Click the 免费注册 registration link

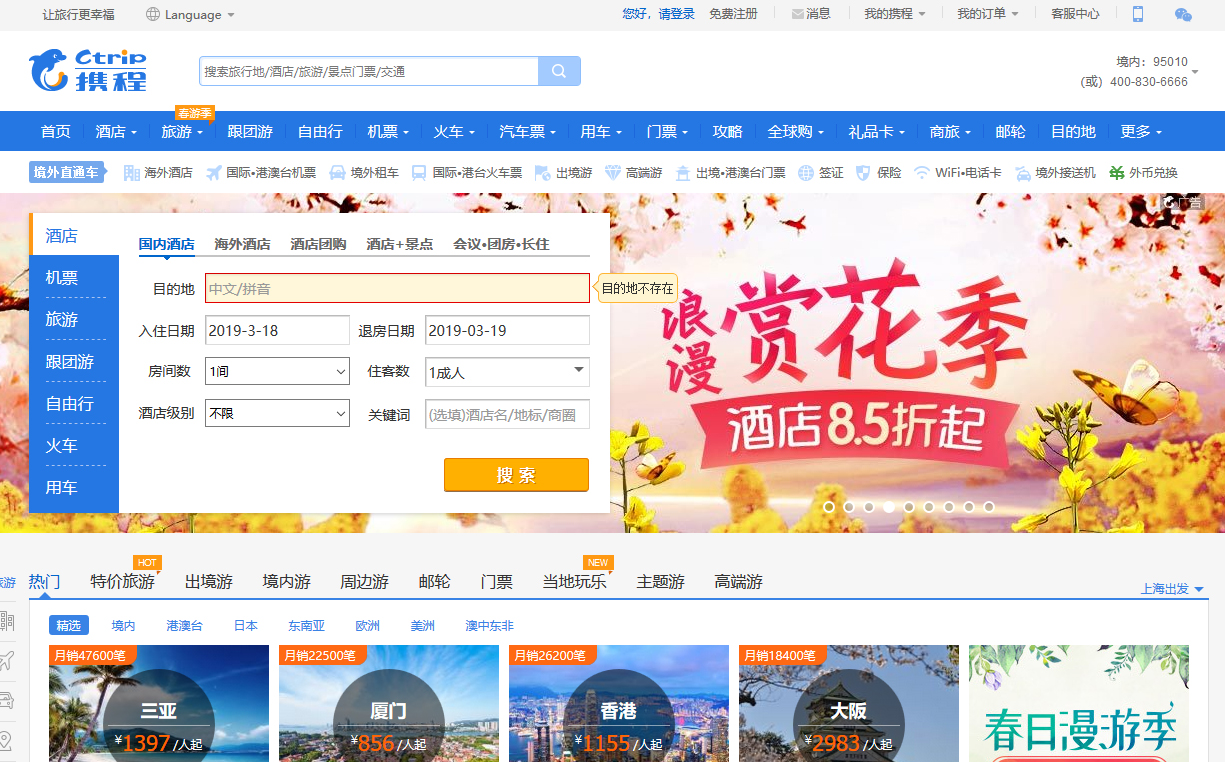pos(733,14)
